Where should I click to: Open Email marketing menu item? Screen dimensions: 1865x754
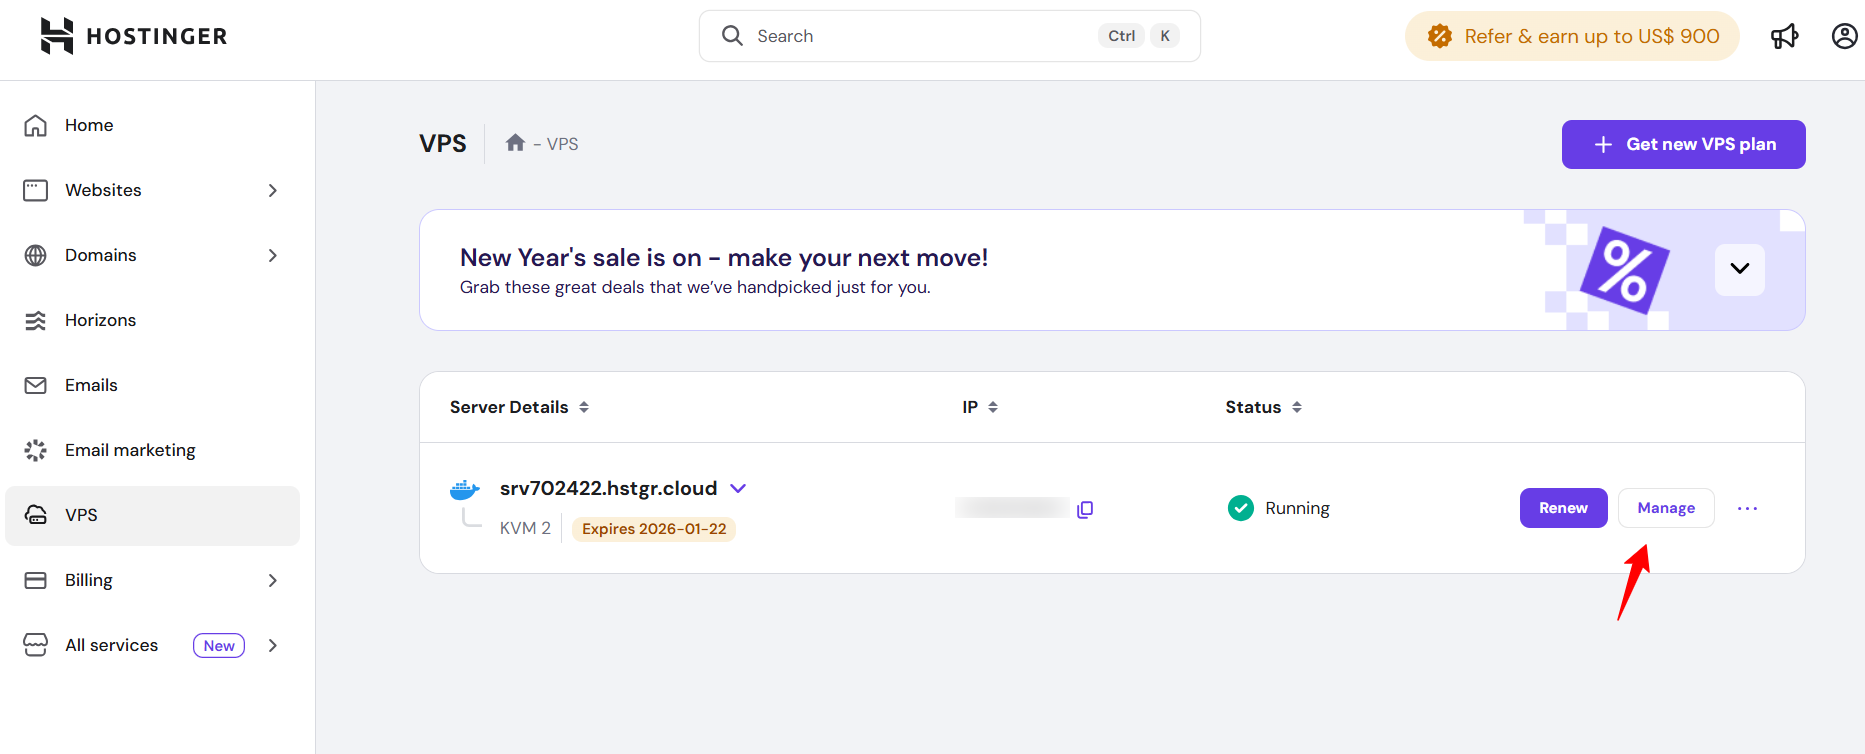pyautogui.click(x=152, y=450)
